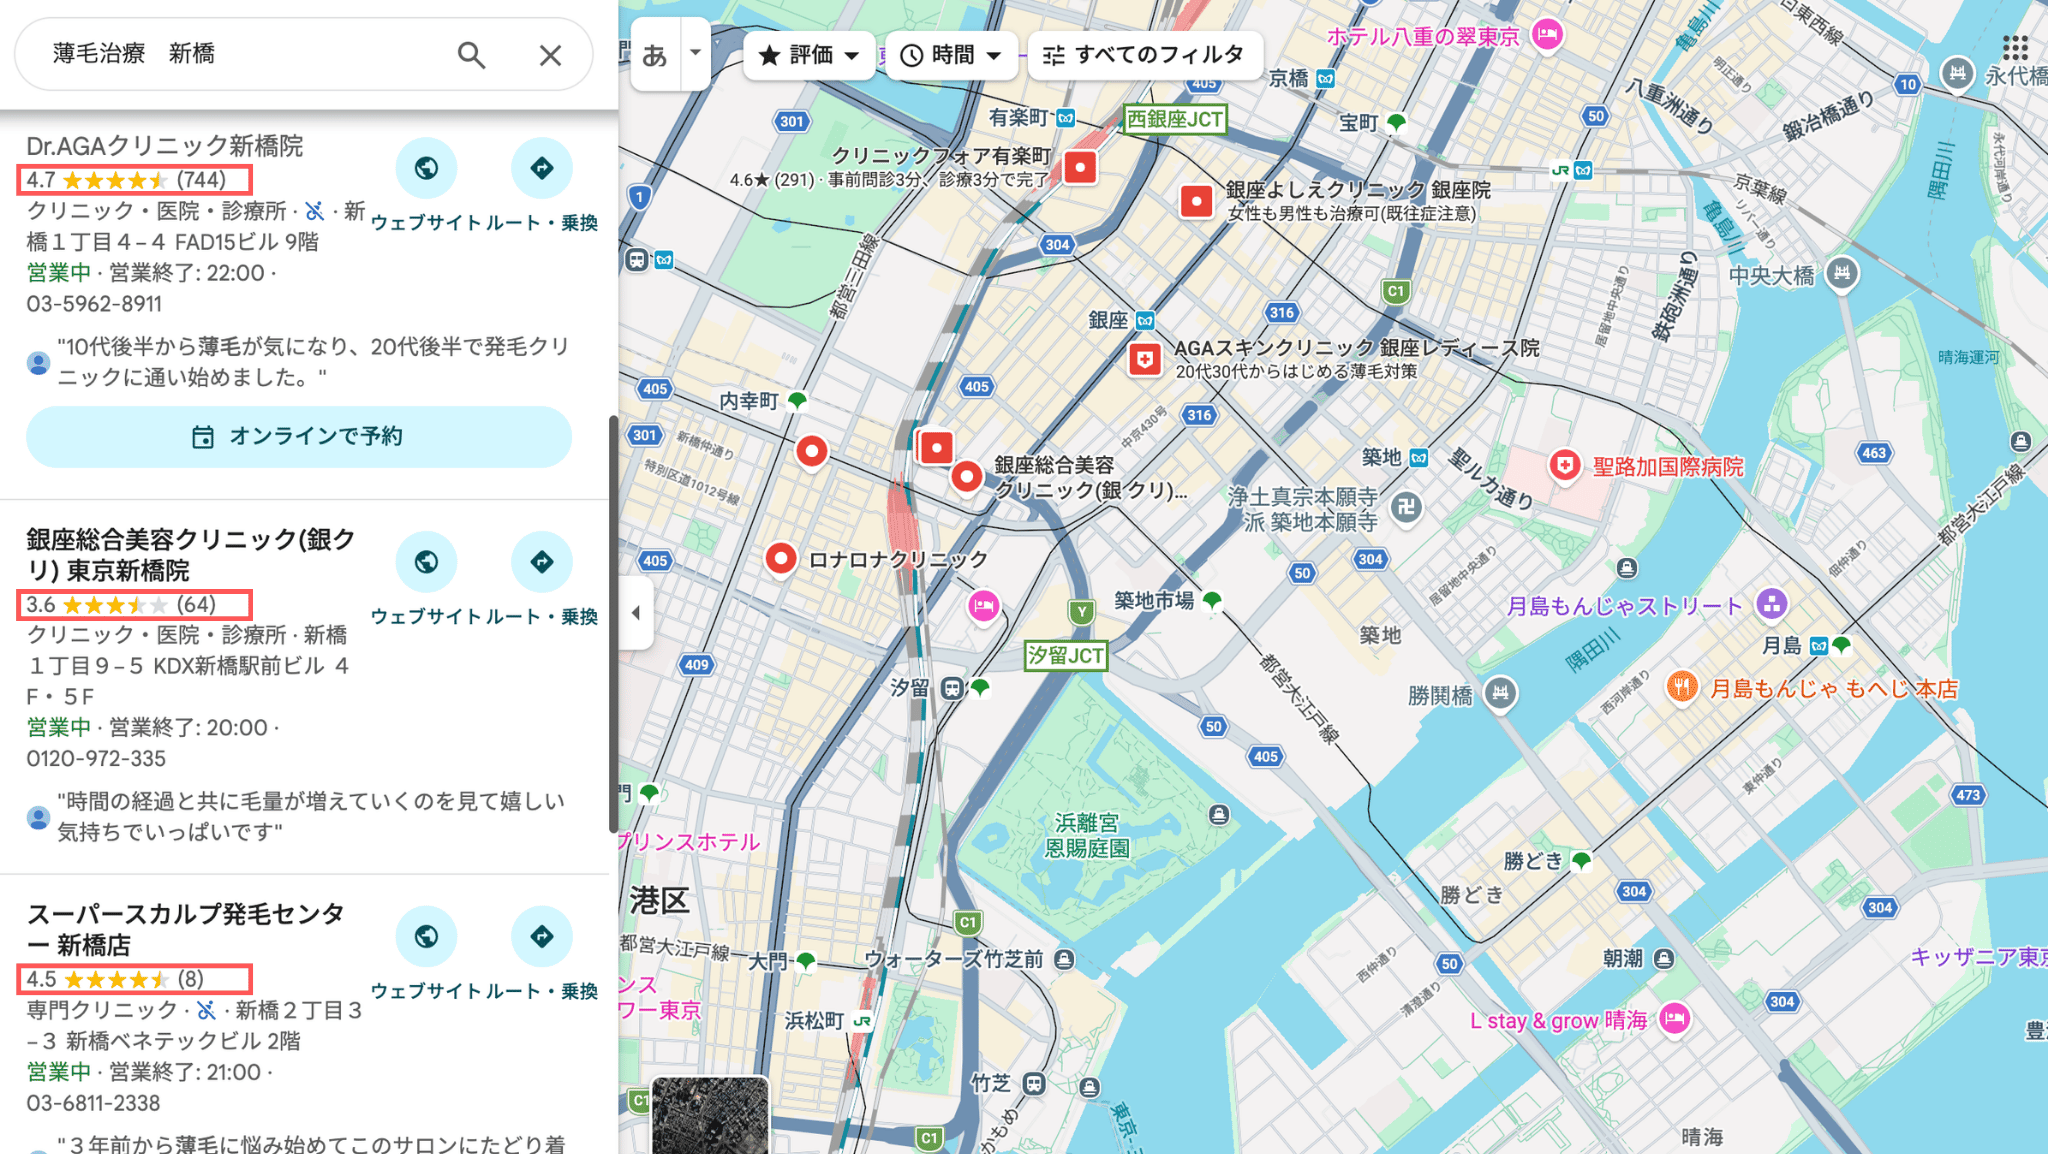The width and height of the screenshot is (2048, 1154).
Task: Click オンラインで予約 booking button
Action: pos(299,437)
